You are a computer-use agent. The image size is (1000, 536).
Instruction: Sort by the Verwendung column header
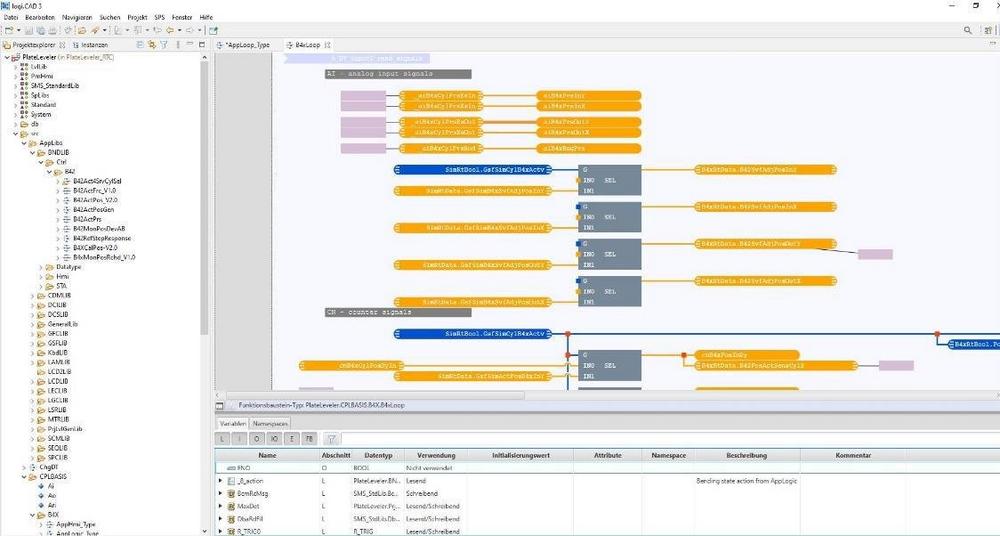click(x=436, y=456)
